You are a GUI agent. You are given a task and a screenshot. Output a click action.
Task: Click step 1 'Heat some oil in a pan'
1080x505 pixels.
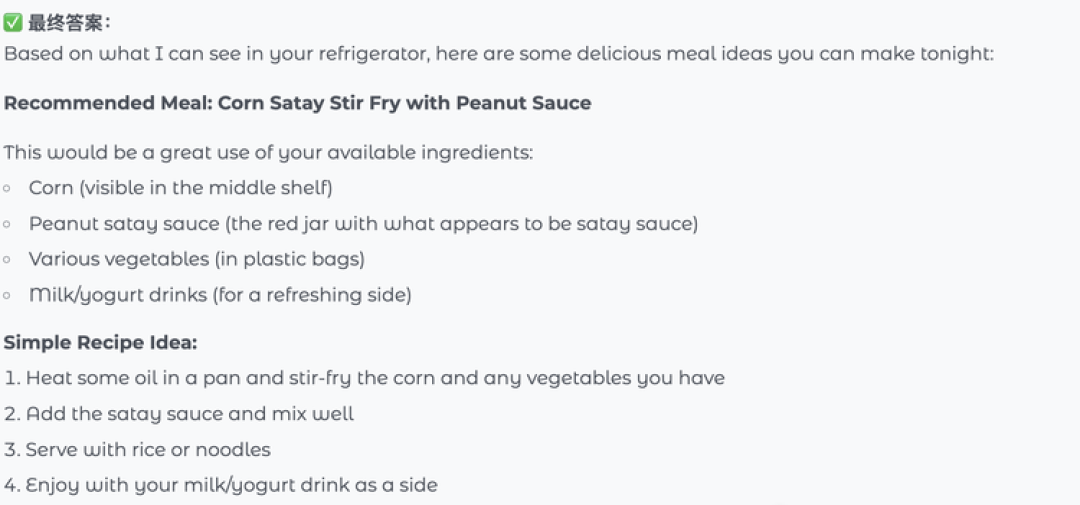pos(364,378)
